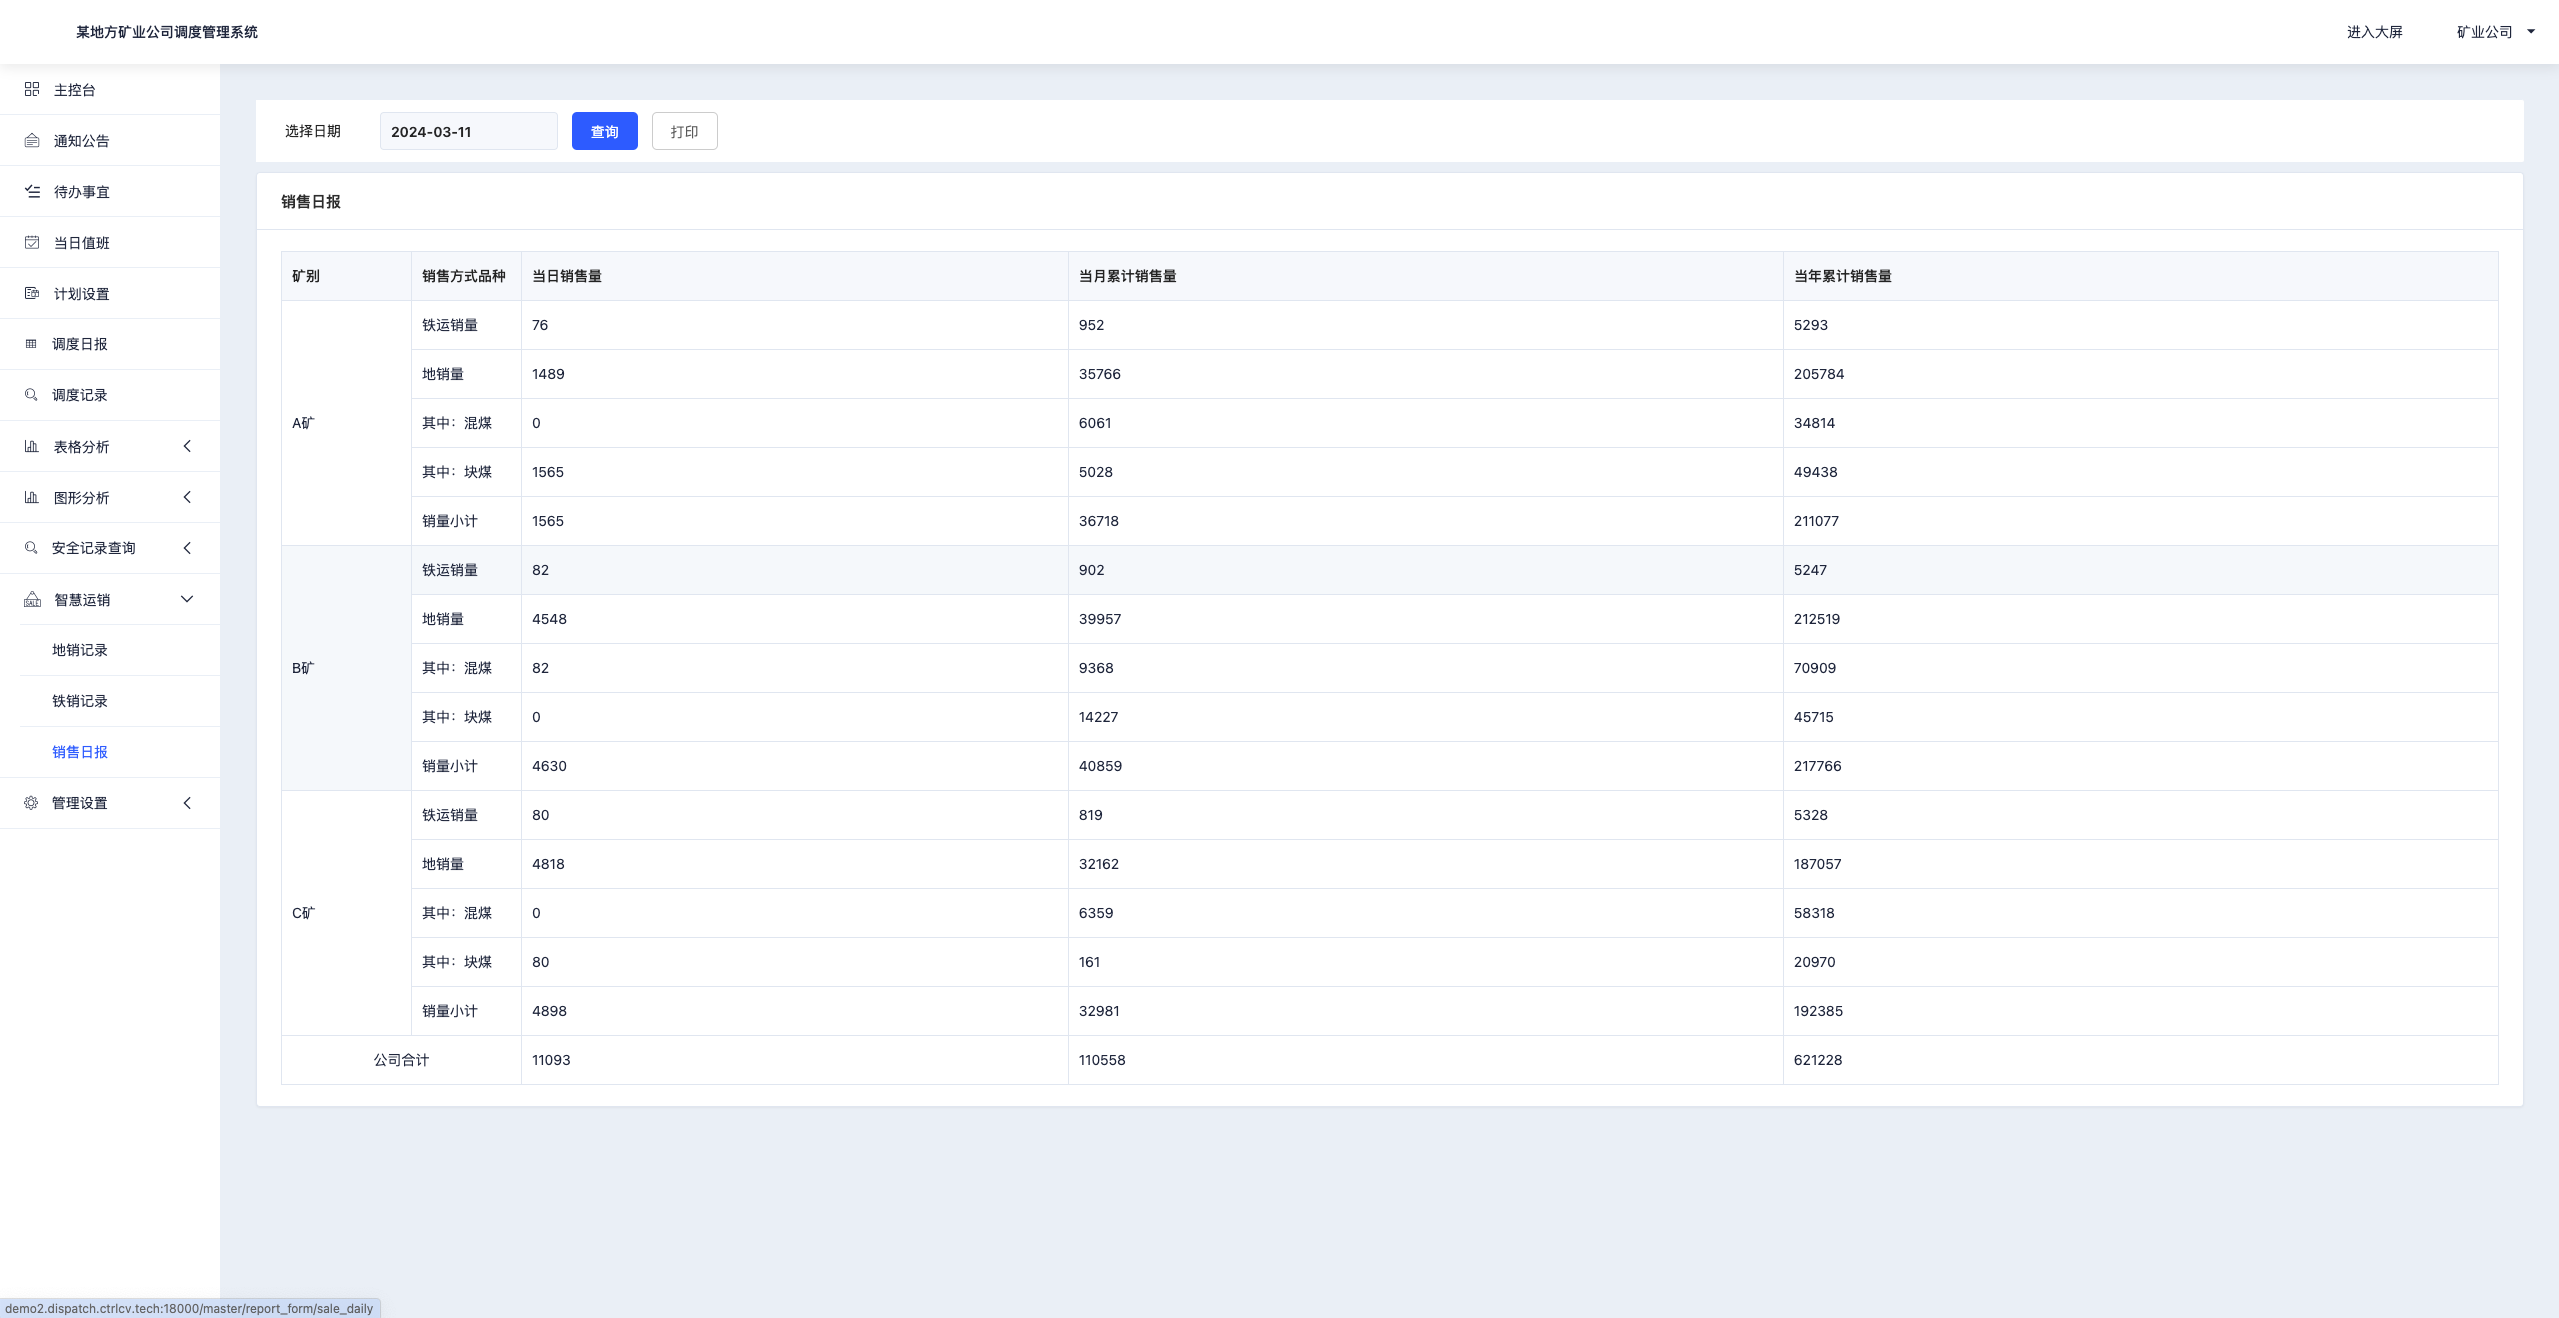Open 待办事宜 menu item
The image size is (2559, 1318).
[x=110, y=192]
